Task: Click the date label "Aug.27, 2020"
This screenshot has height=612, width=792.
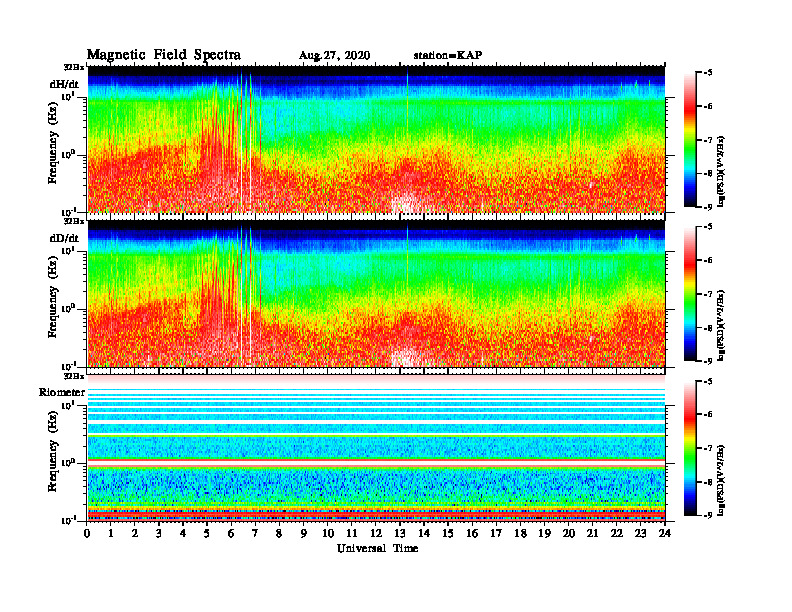Action: 334,56
